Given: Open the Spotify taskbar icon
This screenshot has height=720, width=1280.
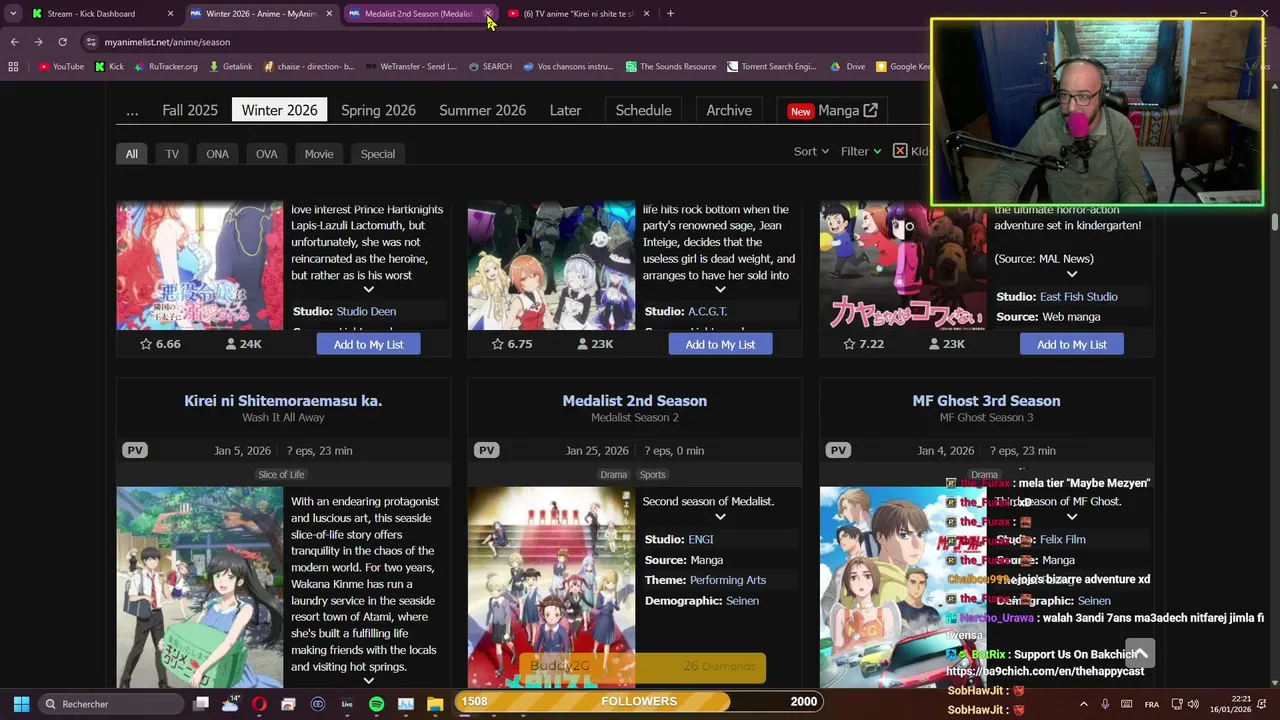Looking at the screenshot, I should tap(376, 704).
